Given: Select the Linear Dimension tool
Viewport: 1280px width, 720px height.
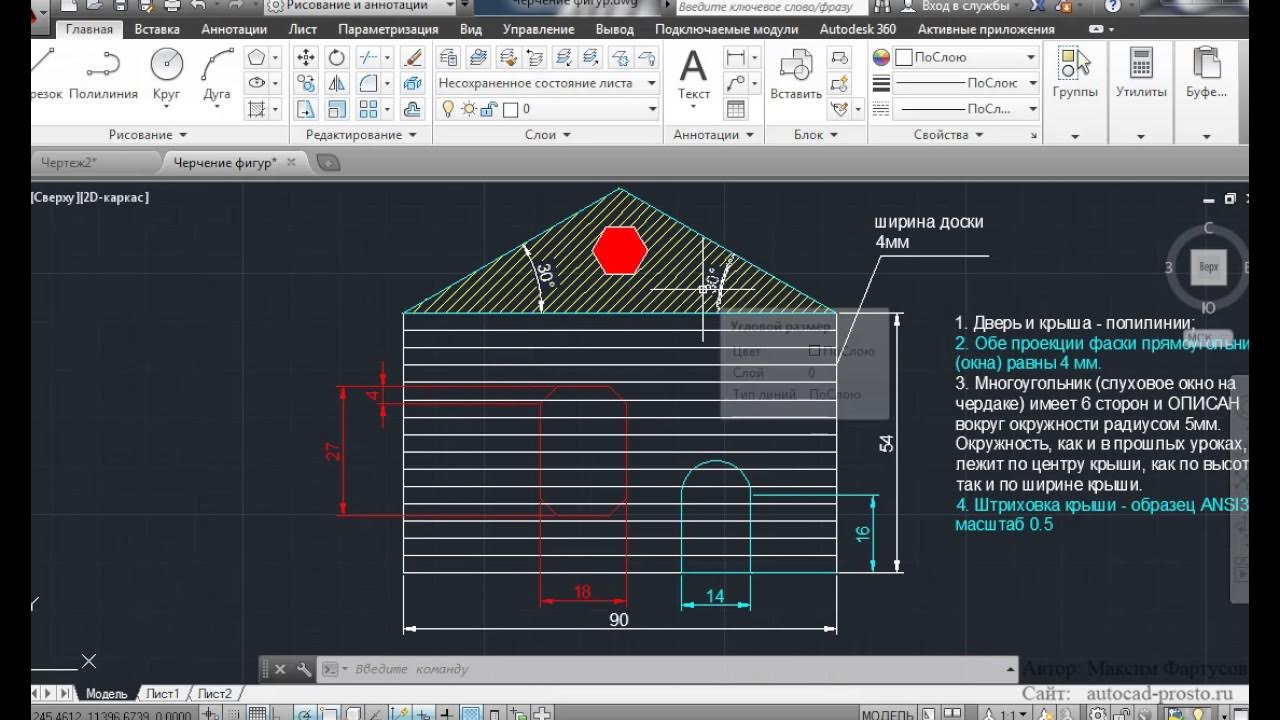Looking at the screenshot, I should pyautogui.click(x=735, y=58).
